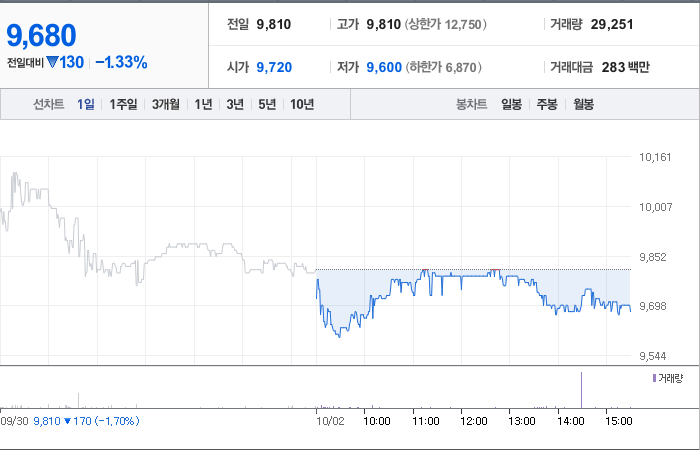This screenshot has width=700, height=450.
Task: Click the 거래대금 283 백만 value
Action: click(x=625, y=67)
